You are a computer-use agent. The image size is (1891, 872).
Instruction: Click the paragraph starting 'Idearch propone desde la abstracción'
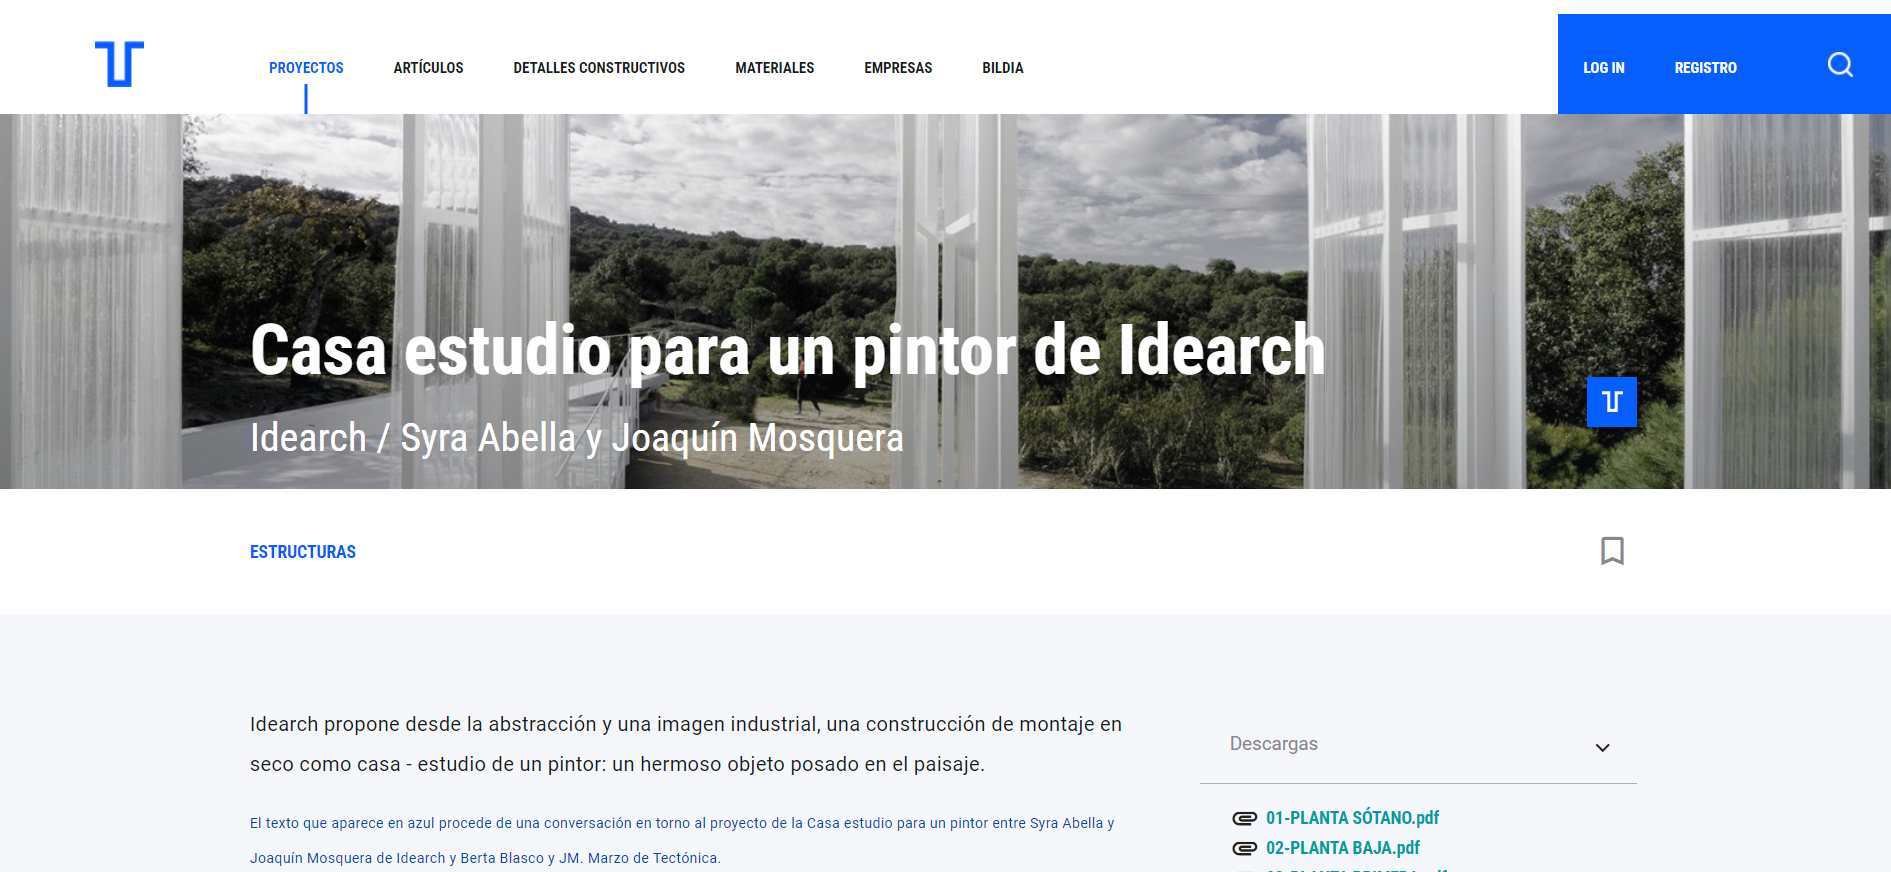coord(686,744)
